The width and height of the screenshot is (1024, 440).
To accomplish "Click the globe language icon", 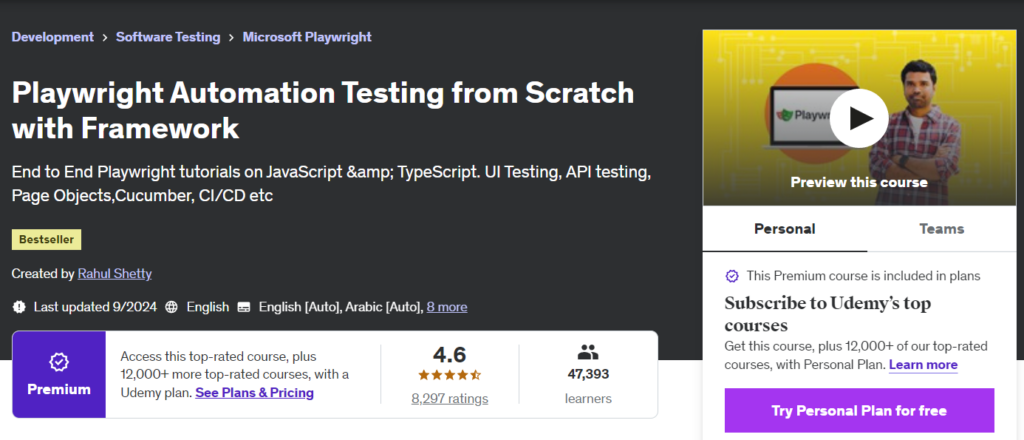I will point(171,307).
